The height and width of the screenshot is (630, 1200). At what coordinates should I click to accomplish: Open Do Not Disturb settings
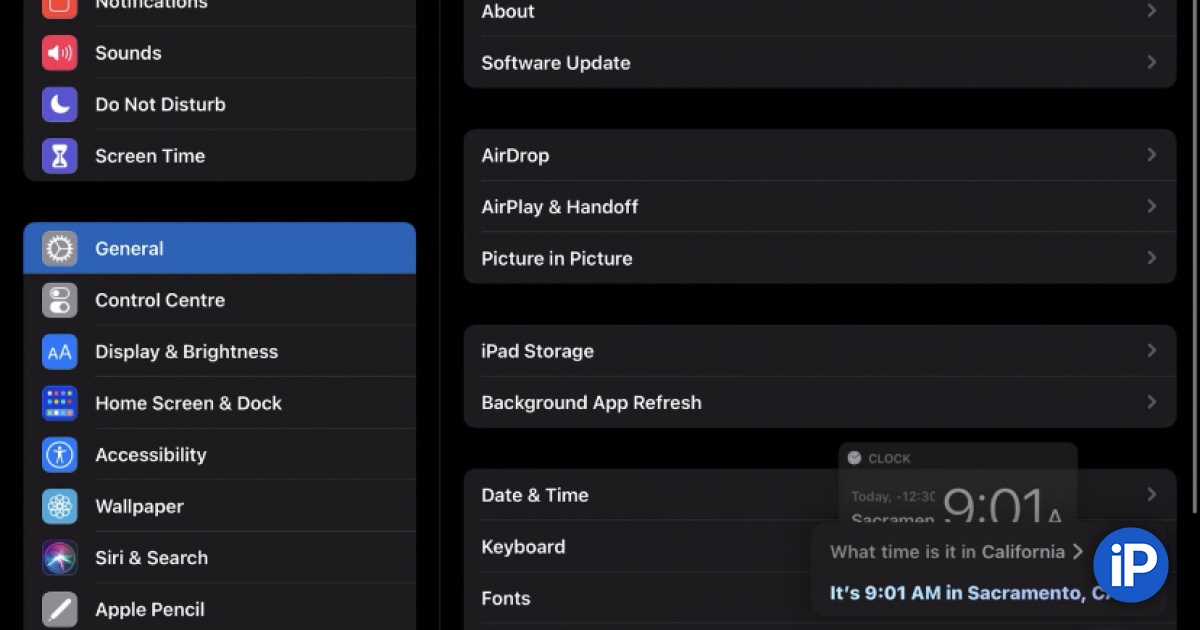[x=219, y=104]
